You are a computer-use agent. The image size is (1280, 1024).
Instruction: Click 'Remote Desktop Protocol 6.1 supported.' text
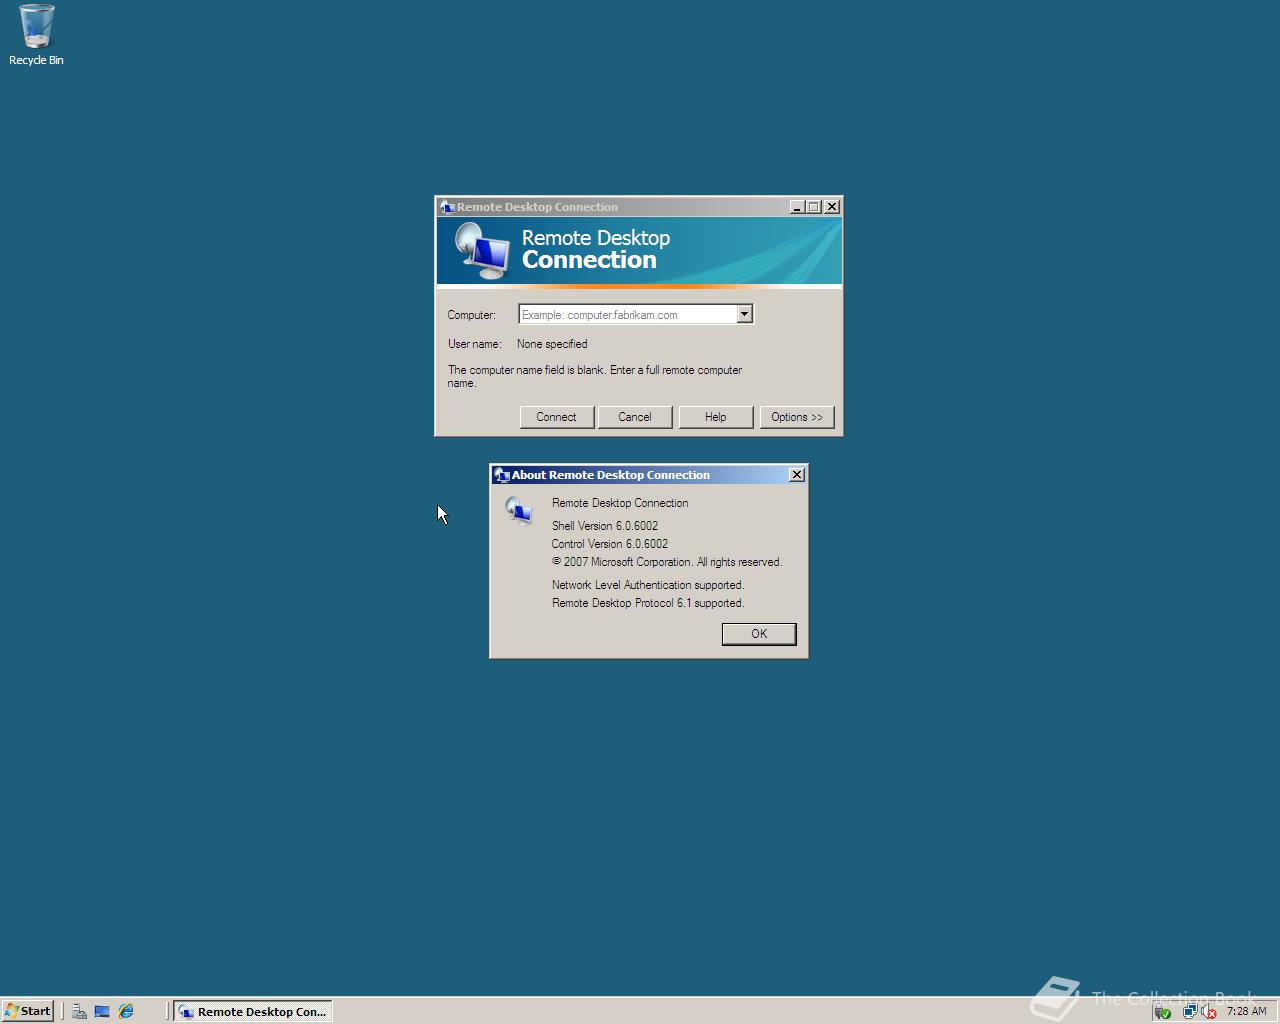pos(648,603)
